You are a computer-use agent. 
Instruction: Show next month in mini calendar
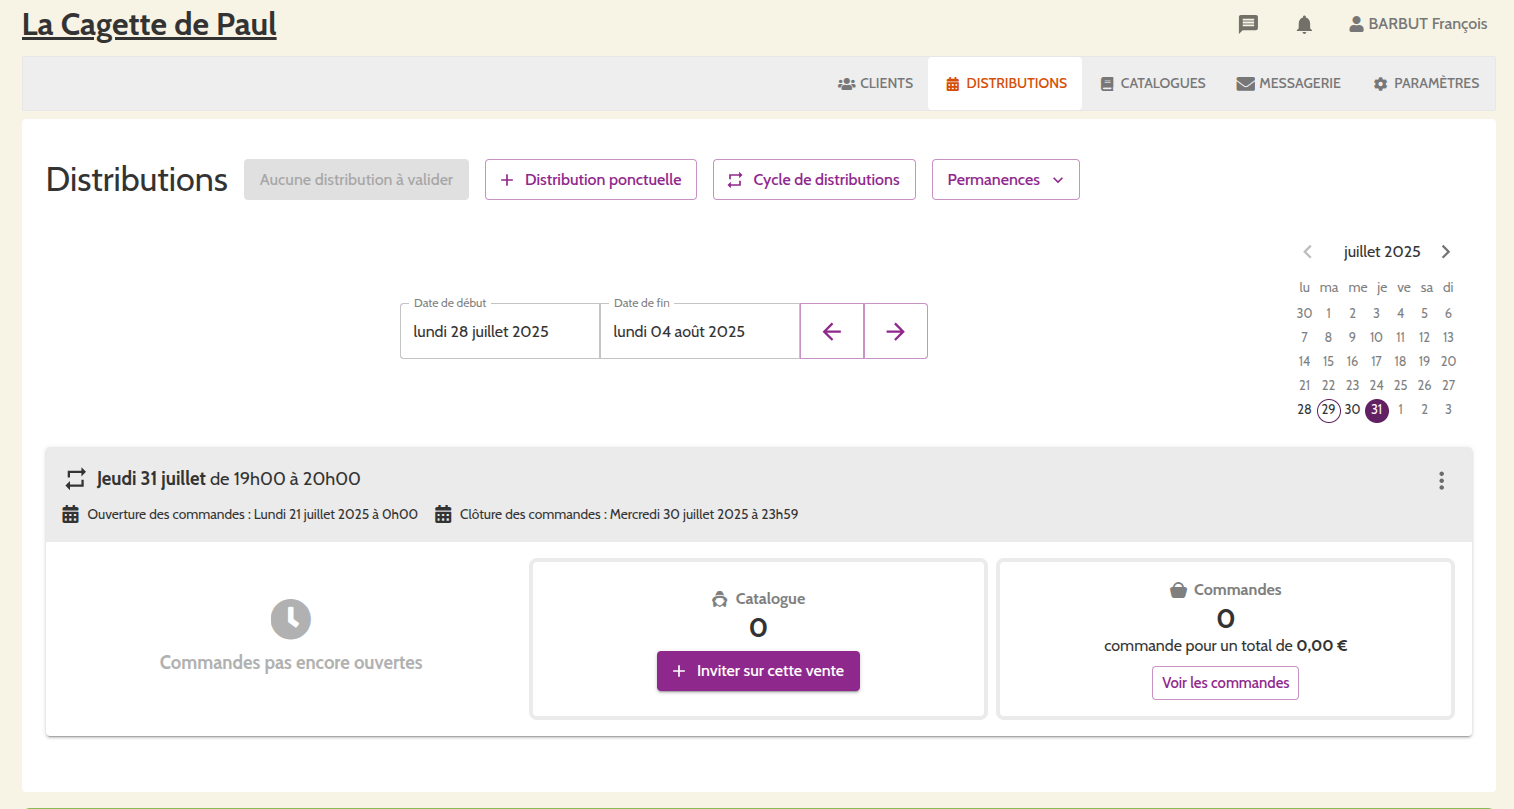pos(1445,252)
